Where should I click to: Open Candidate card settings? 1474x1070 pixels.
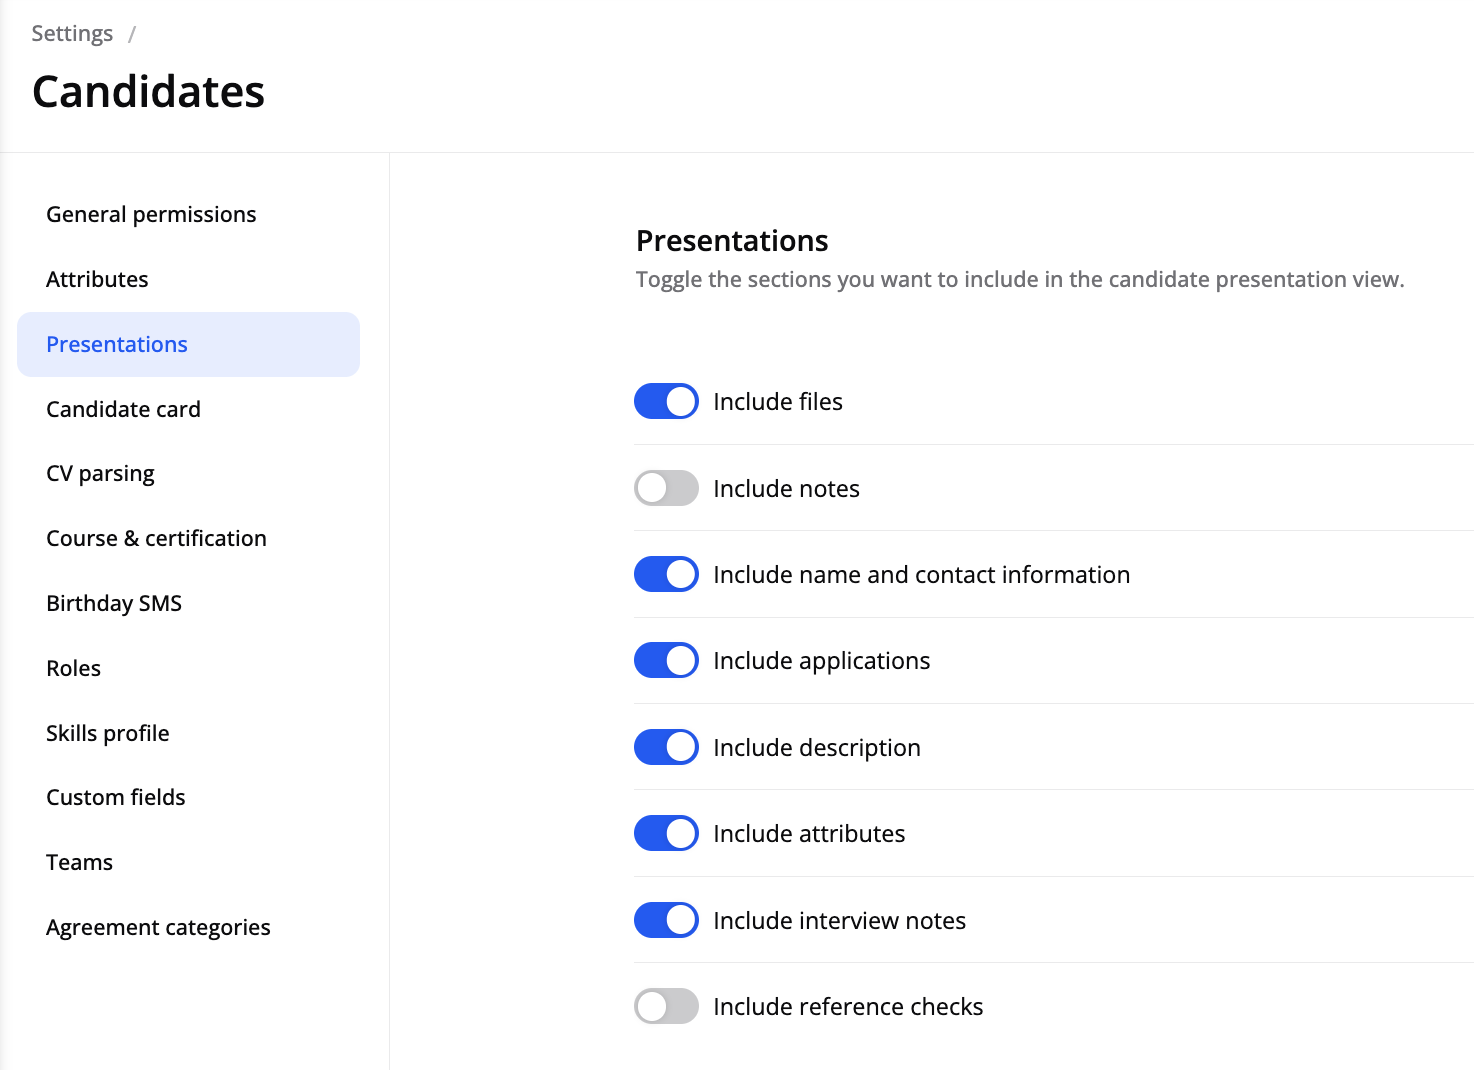[123, 409]
